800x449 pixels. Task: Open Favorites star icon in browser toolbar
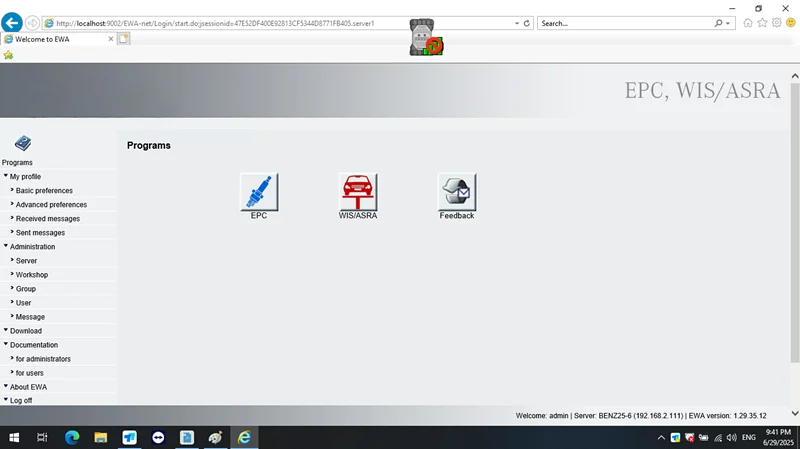coord(762,23)
